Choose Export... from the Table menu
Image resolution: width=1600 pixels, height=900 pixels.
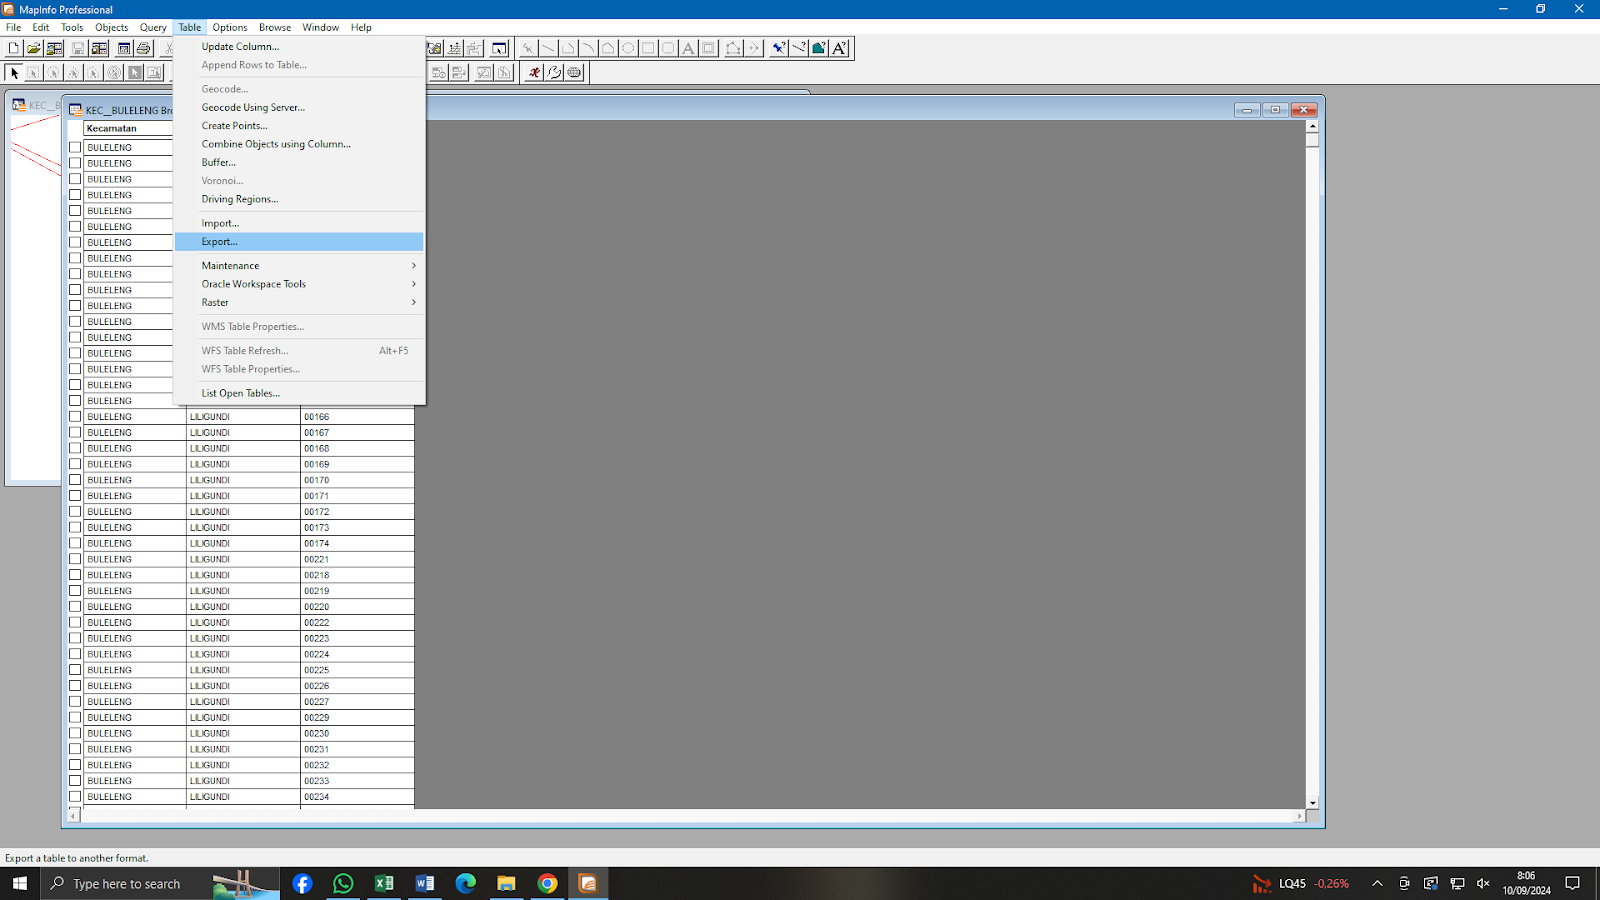299,241
